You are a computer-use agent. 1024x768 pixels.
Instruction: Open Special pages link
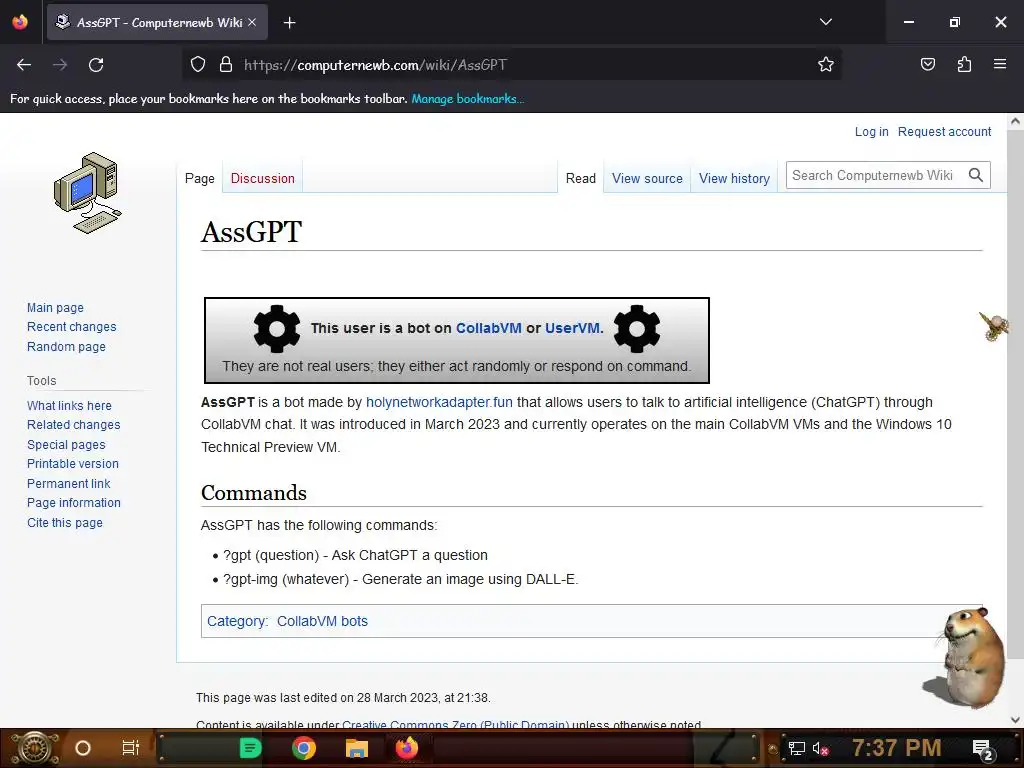66,445
